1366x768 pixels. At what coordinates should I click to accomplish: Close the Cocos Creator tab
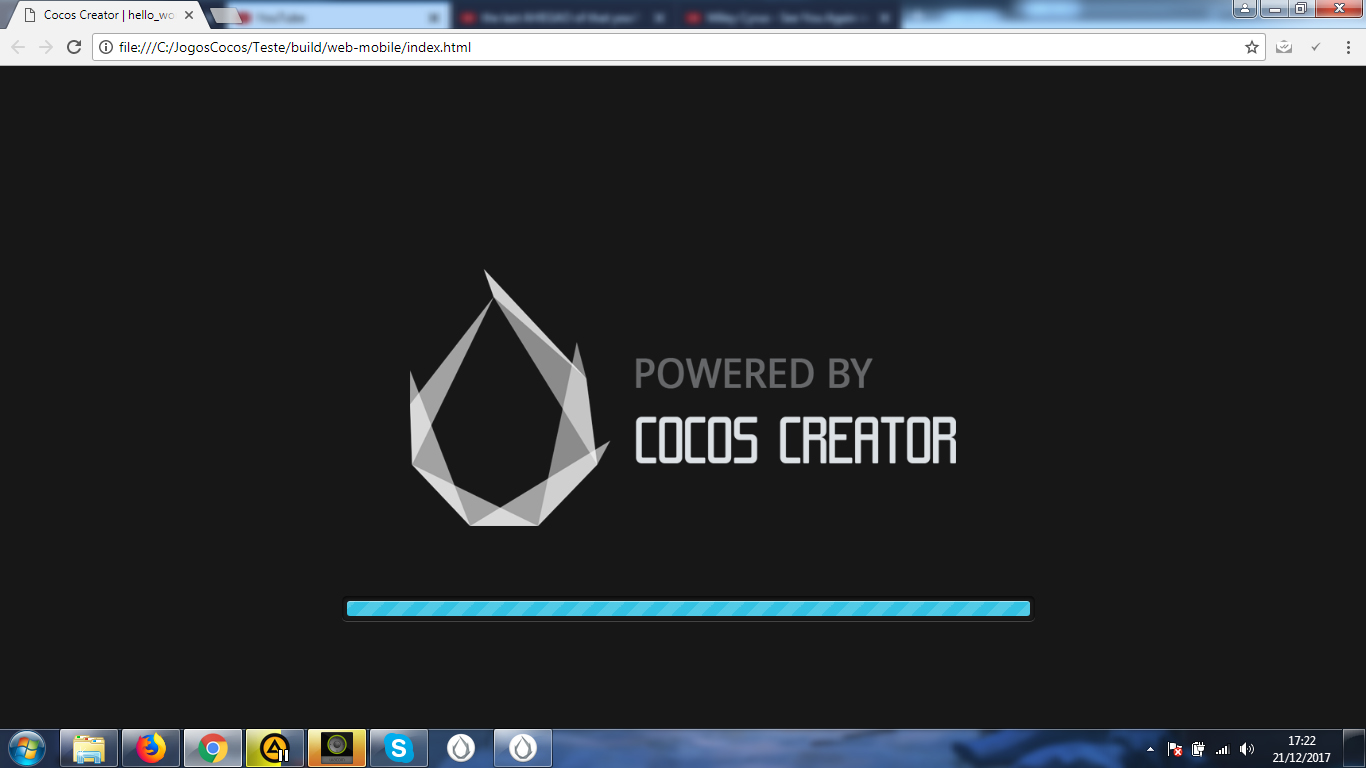coord(188,15)
